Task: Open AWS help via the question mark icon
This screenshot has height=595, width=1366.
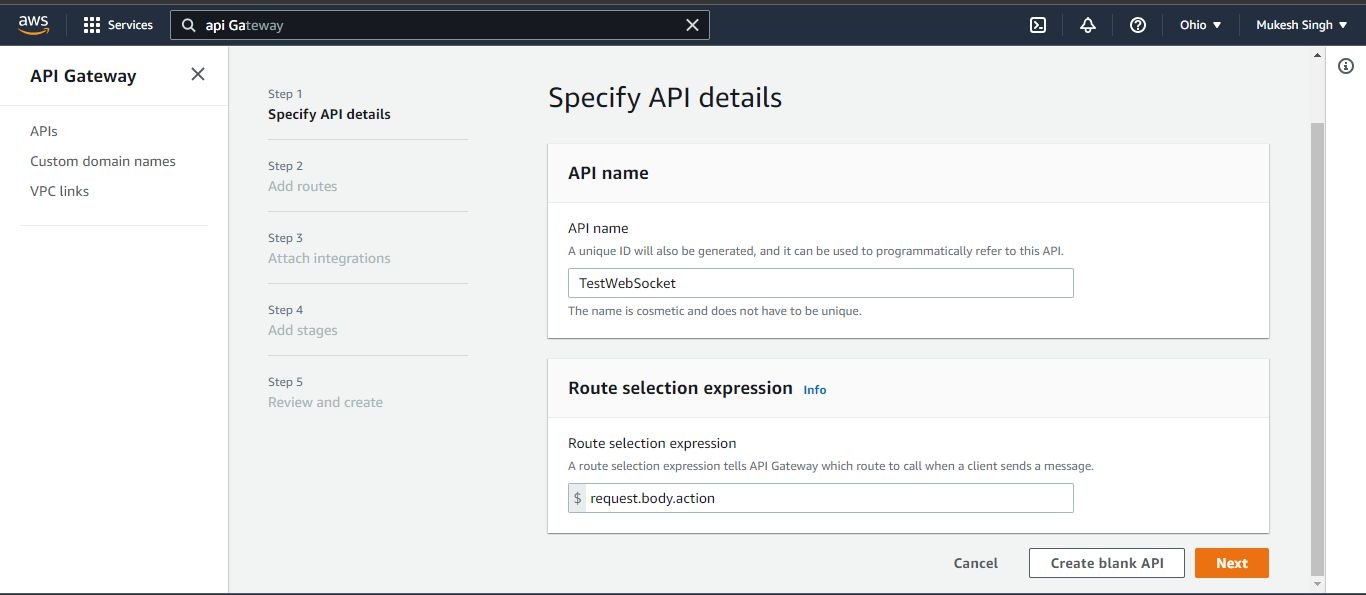Action: tap(1137, 24)
